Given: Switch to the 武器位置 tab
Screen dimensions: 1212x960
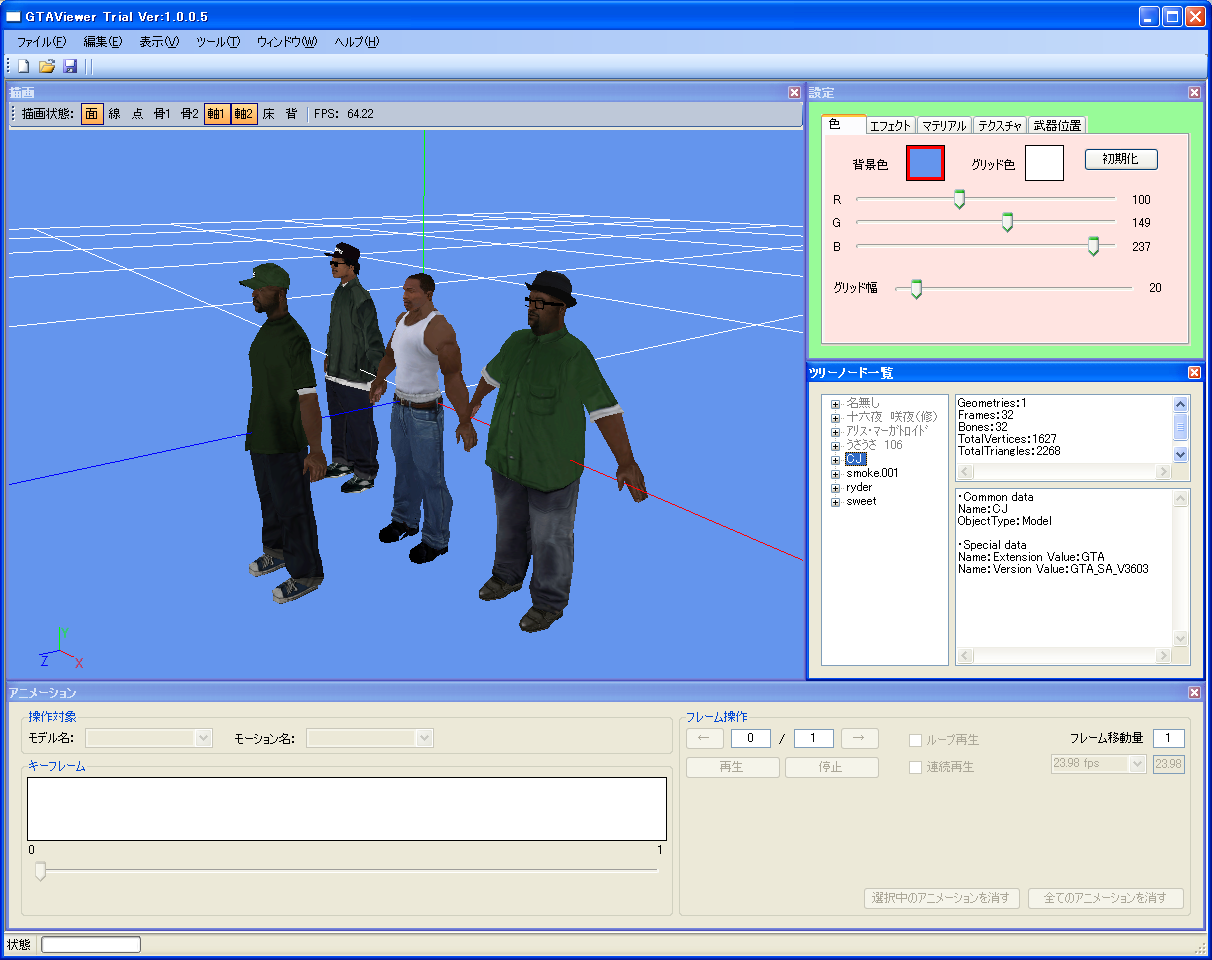Looking at the screenshot, I should 1057,126.
